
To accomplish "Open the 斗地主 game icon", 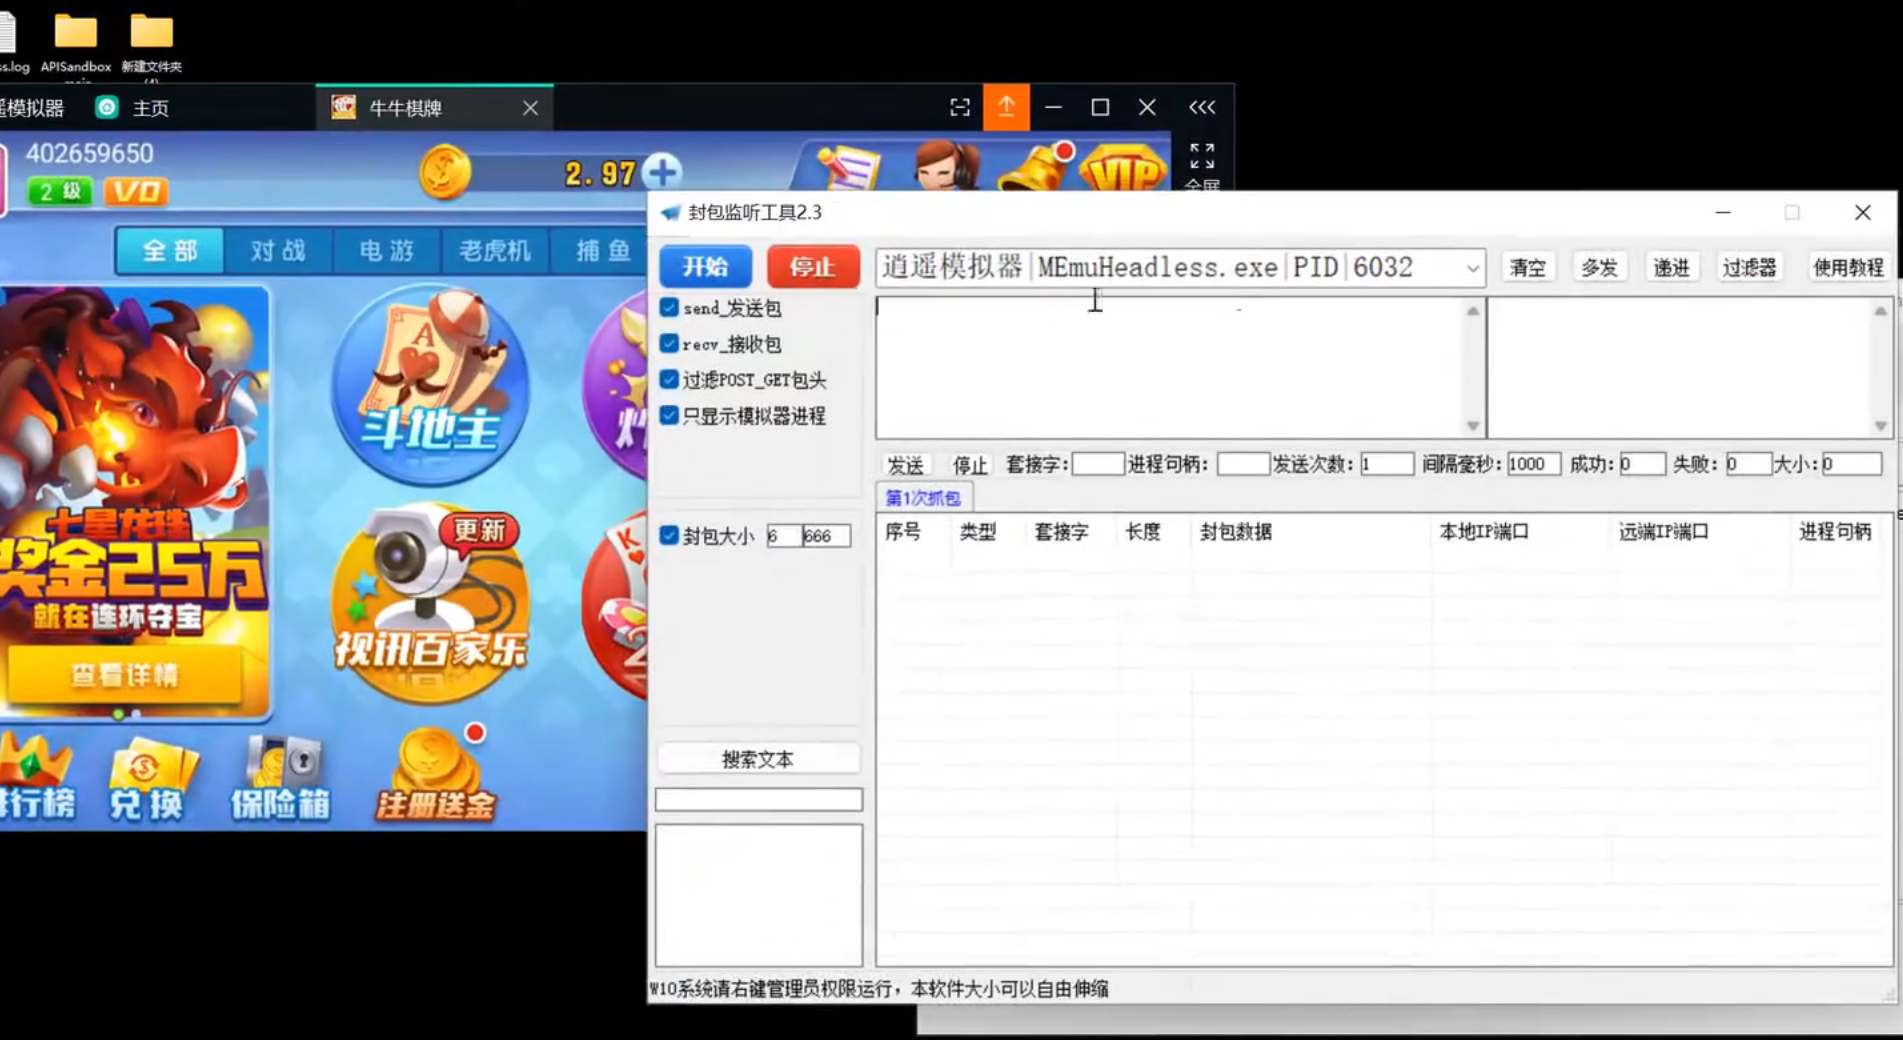I will pos(431,385).
